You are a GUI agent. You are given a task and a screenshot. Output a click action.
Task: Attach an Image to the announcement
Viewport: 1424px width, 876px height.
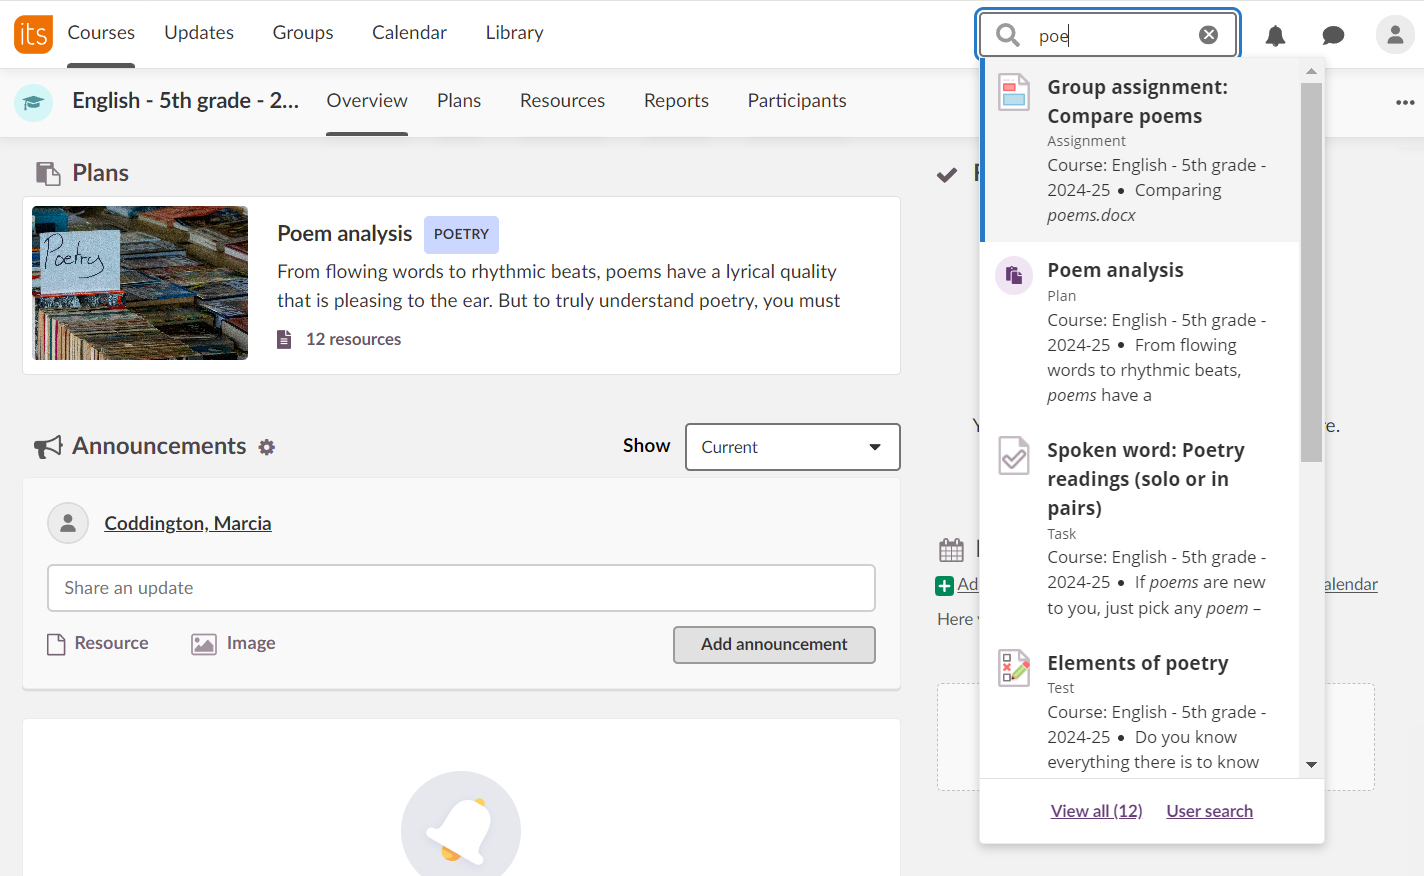click(x=234, y=644)
